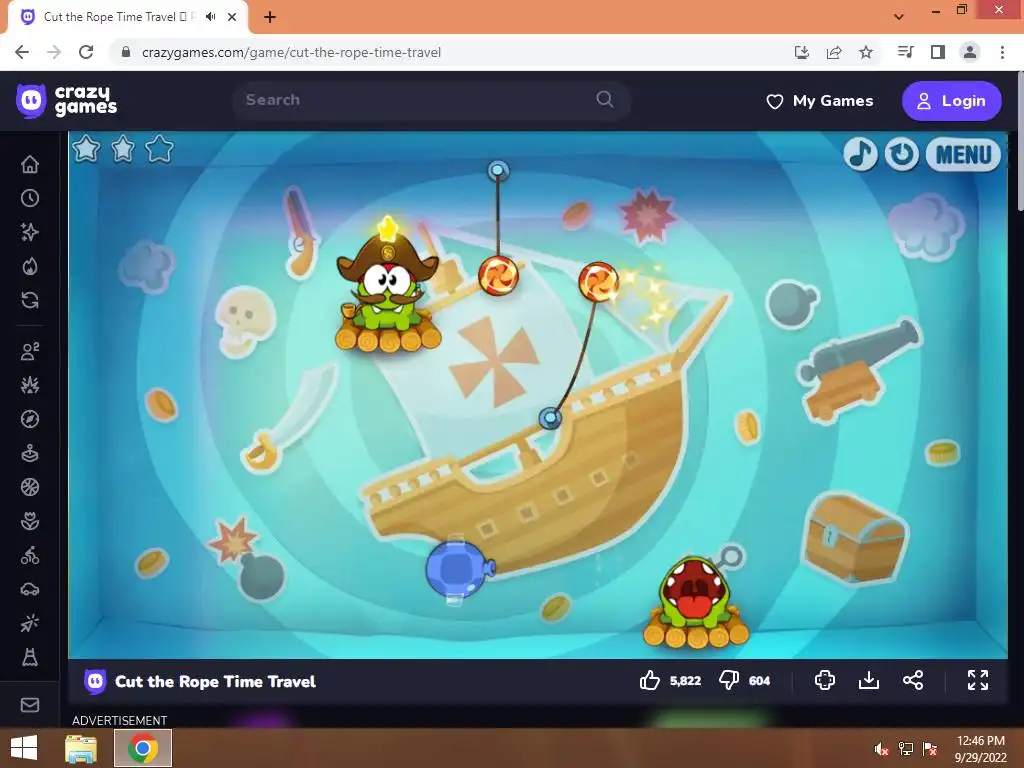1024x768 pixels.
Task: Click the taskbar clock showing 12:46 PM
Action: pos(980,741)
